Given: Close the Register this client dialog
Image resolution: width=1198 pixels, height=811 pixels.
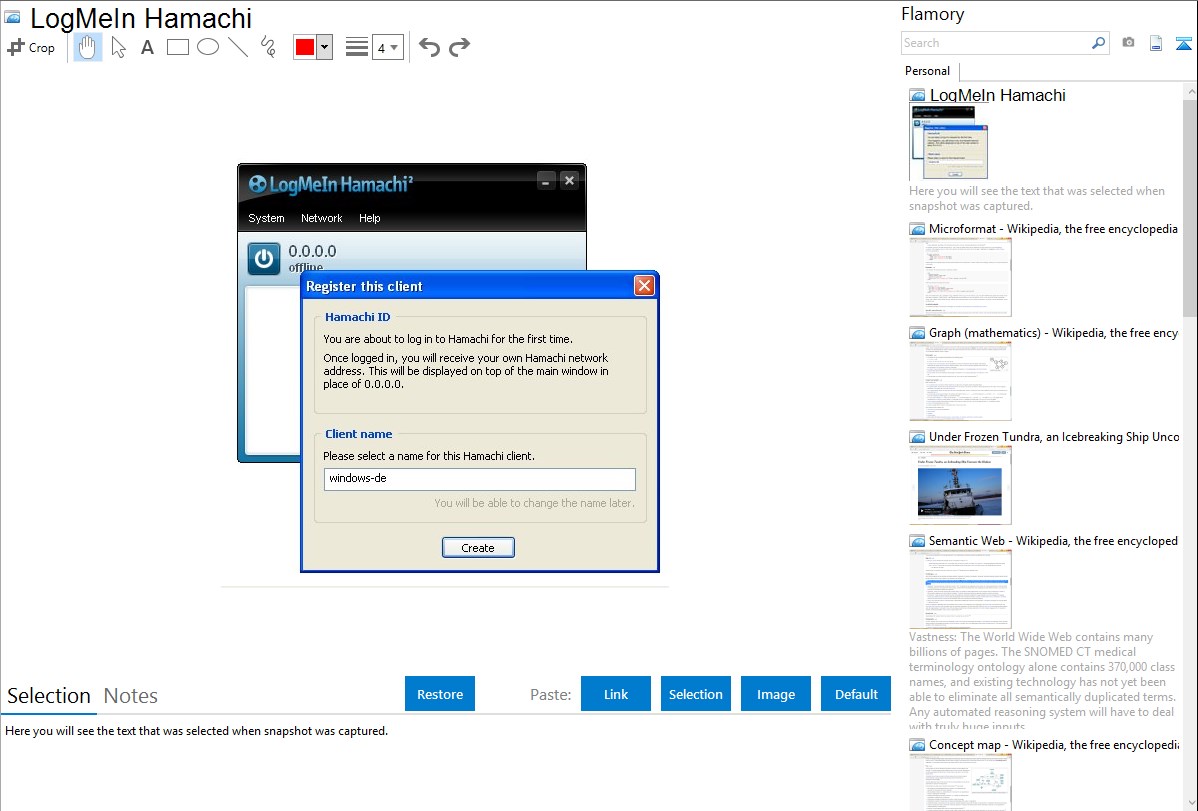Looking at the screenshot, I should (x=644, y=286).
